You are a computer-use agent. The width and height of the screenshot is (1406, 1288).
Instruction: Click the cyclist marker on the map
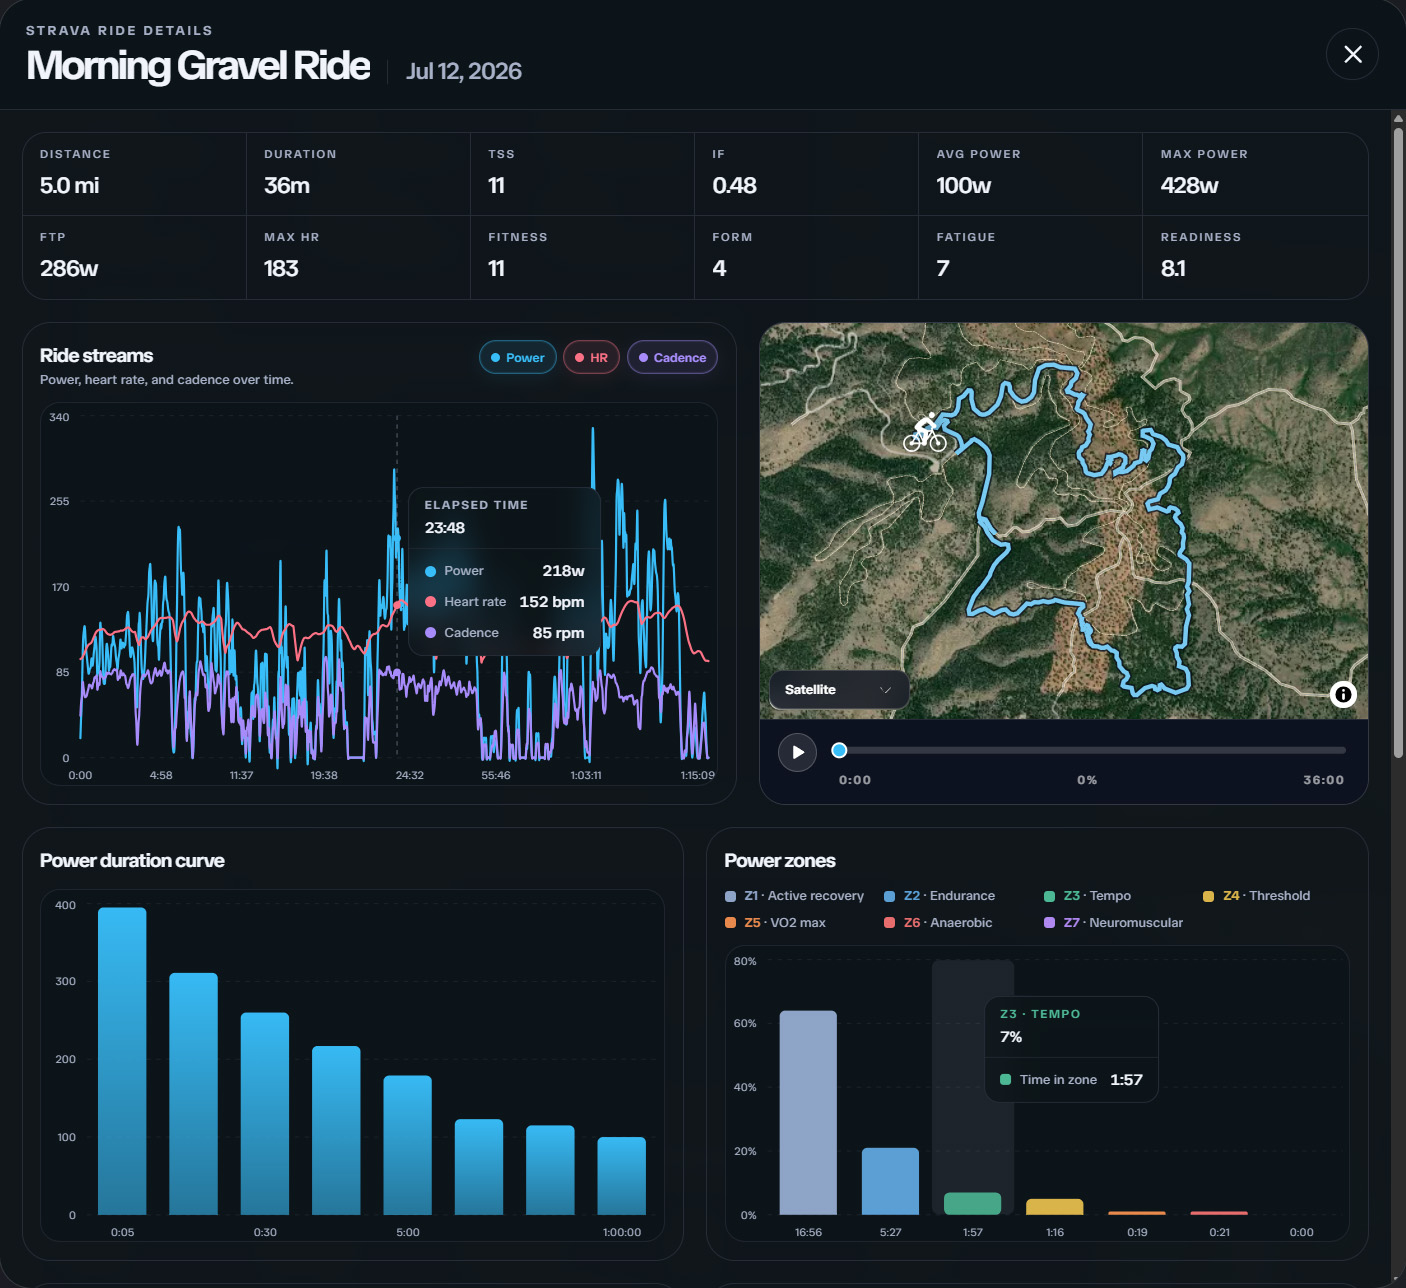(925, 433)
